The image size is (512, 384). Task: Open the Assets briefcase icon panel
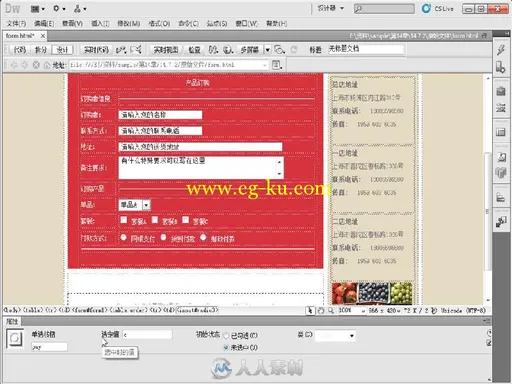501,91
